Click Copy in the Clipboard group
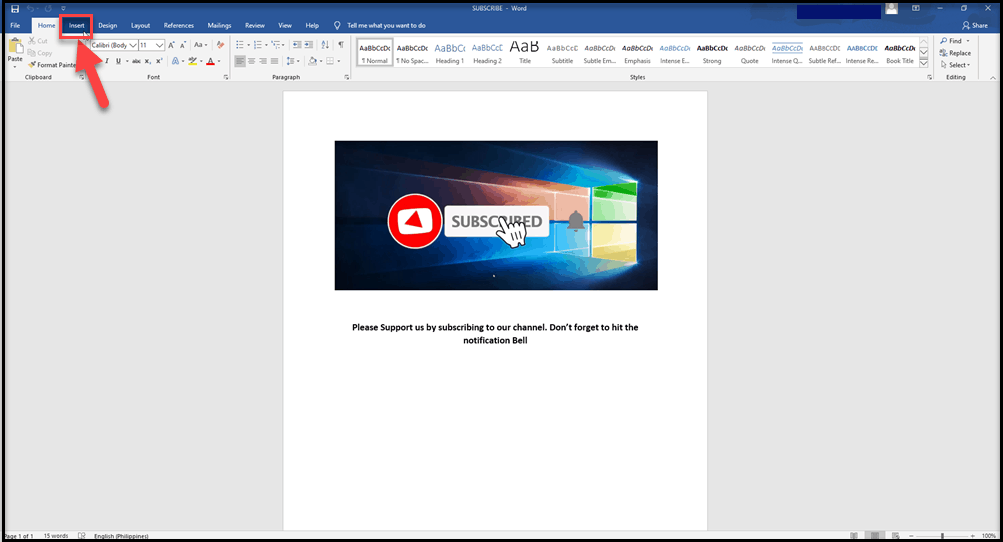Screen dimensions: 1003x542 [40, 53]
